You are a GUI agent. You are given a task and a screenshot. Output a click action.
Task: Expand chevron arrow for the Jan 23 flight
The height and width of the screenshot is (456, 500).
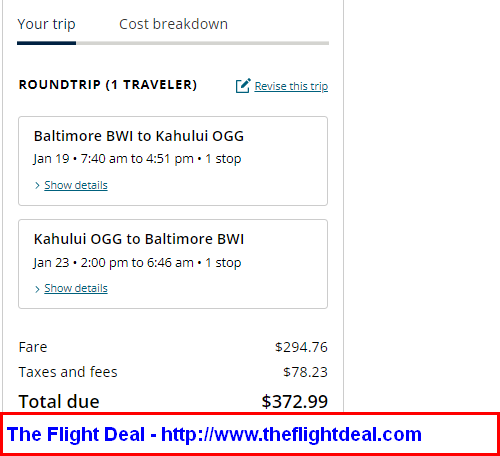[37, 289]
